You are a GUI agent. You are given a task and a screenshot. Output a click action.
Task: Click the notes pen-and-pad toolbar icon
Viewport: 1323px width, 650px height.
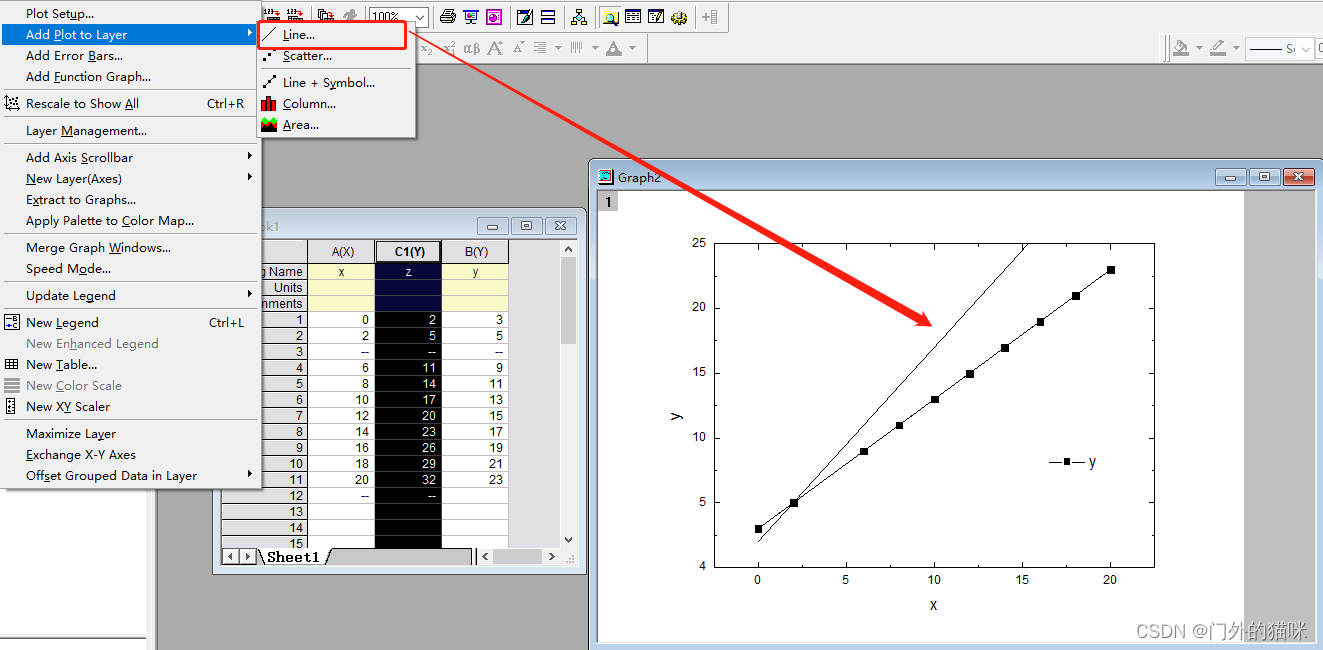click(525, 17)
